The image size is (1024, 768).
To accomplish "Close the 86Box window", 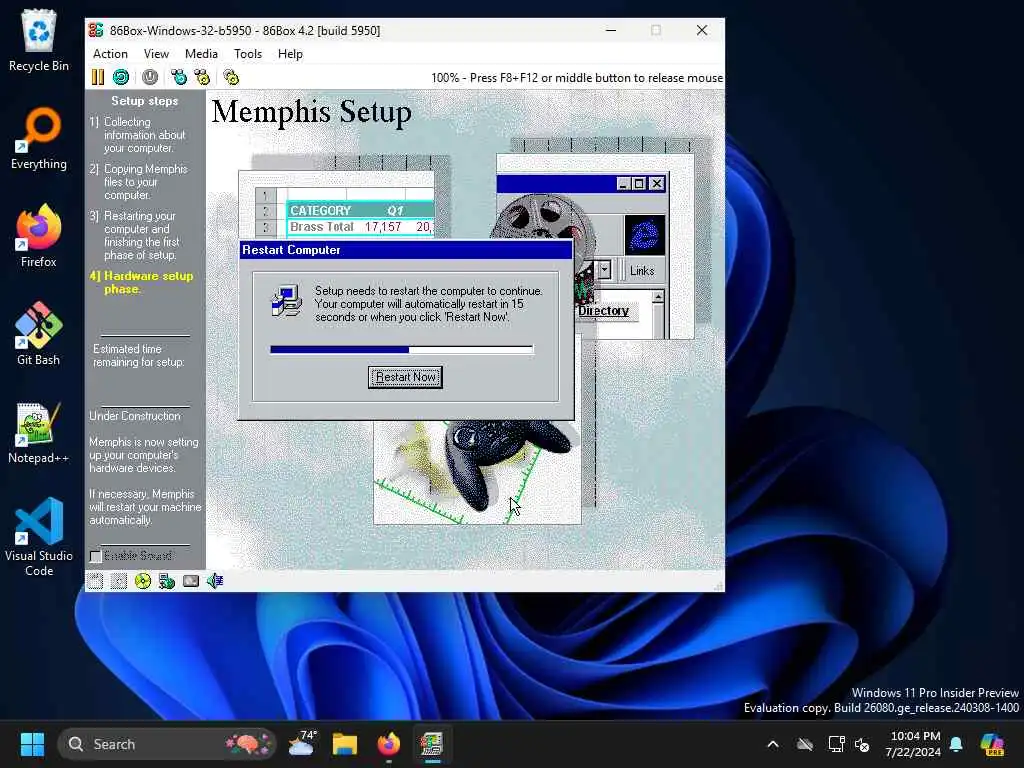I will point(702,30).
